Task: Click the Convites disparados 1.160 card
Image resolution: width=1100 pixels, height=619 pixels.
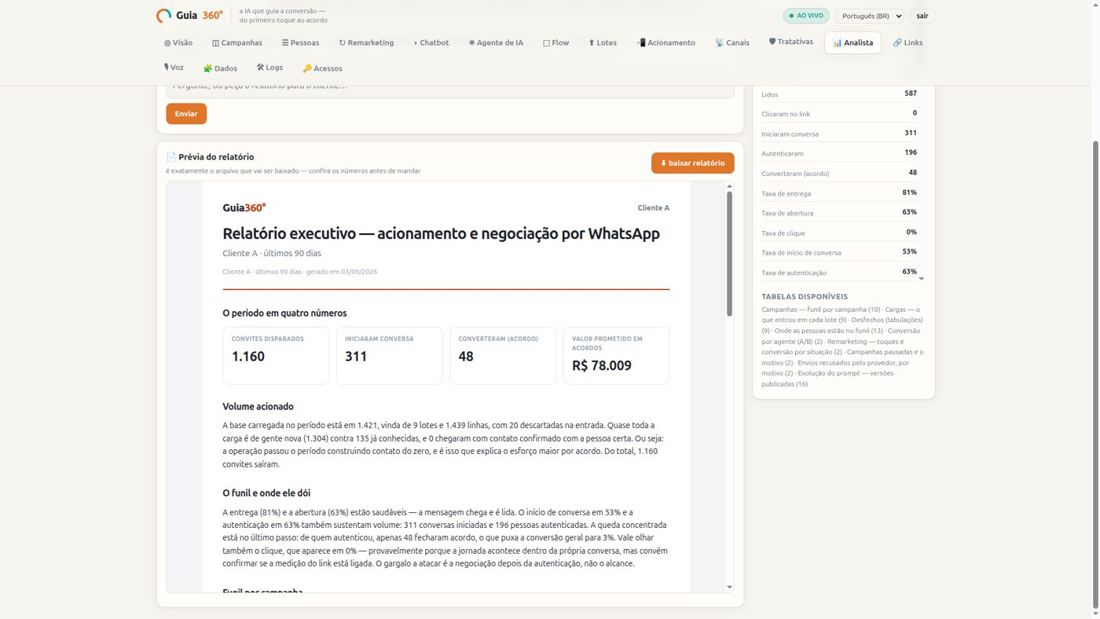Action: pyautogui.click(x=276, y=356)
